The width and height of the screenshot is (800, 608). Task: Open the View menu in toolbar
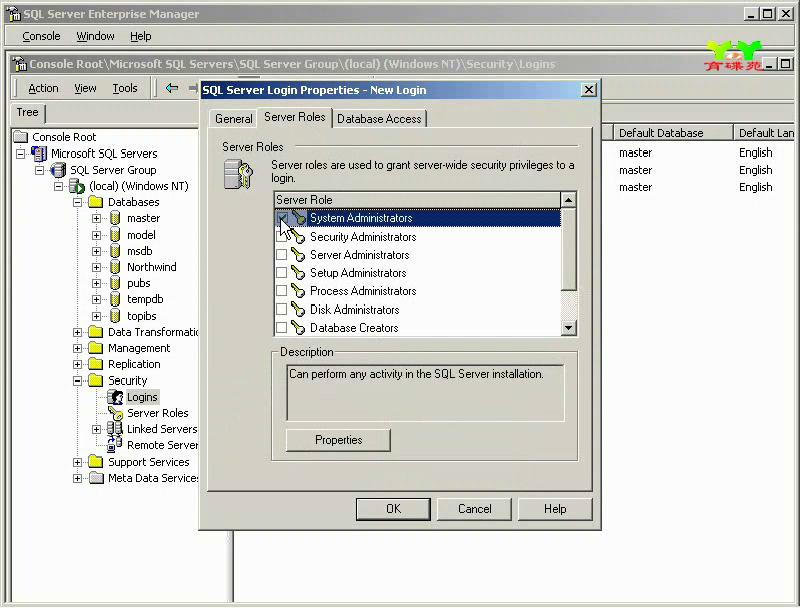coord(85,88)
